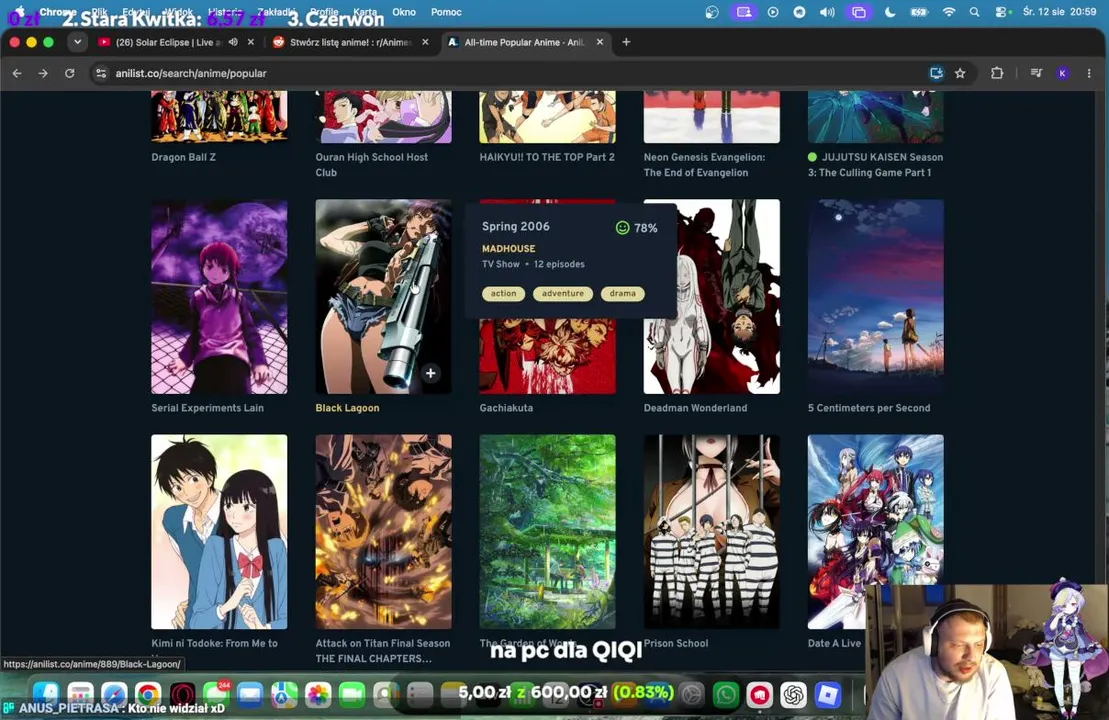Screen dimensions: 1109x720
Task: Add Black Lagoon to list with plus button
Action: [x=430, y=373]
